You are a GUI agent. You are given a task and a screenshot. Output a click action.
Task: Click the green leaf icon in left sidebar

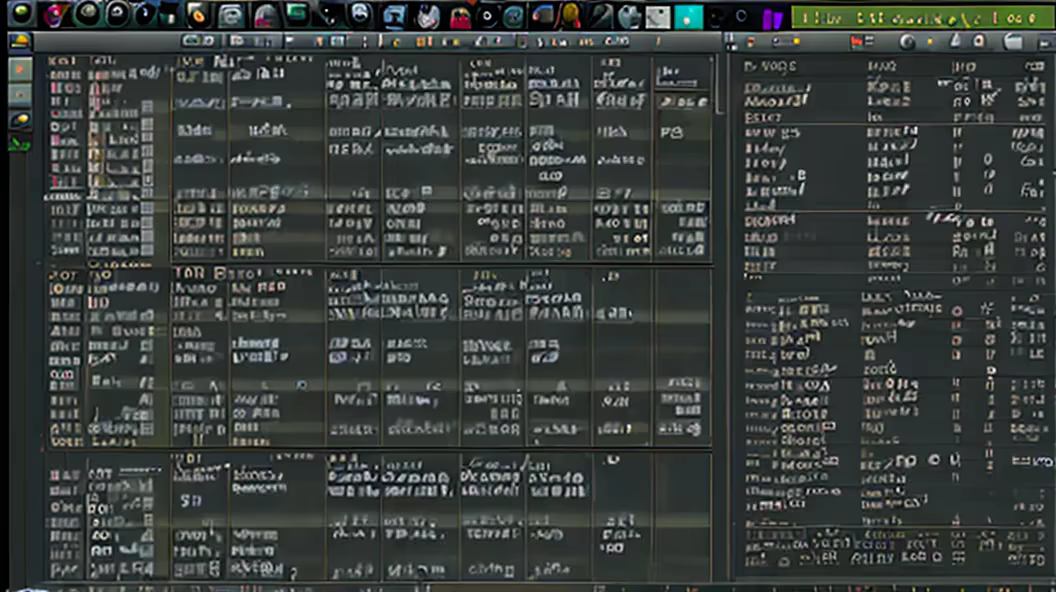click(19, 144)
